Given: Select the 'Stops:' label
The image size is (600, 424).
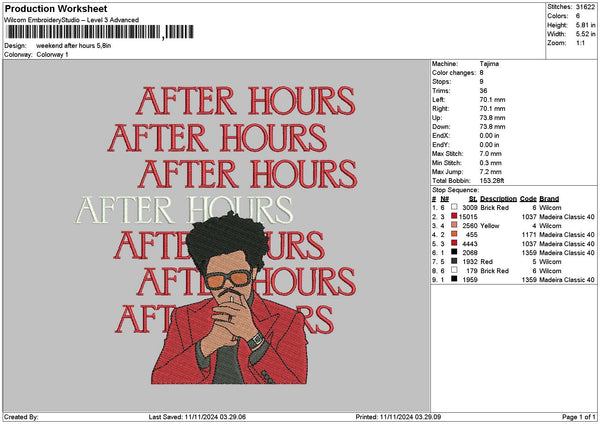Looking at the screenshot, I should tap(441, 82).
